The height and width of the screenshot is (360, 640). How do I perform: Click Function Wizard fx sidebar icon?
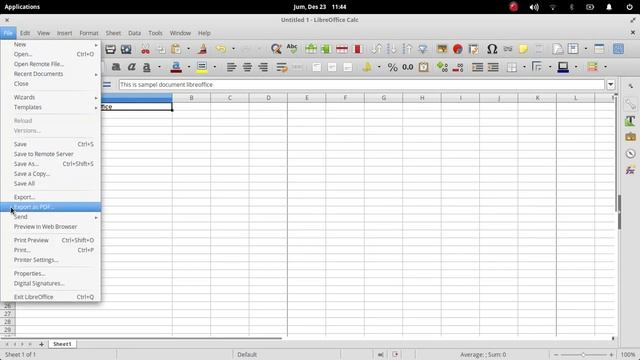[630, 170]
